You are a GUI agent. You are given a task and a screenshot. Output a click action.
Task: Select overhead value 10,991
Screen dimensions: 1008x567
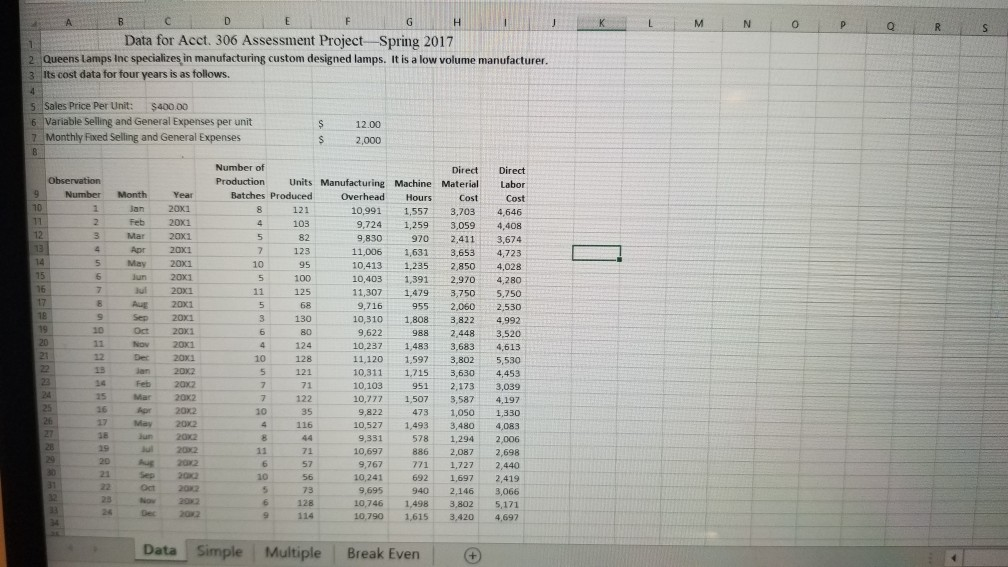pyautogui.click(x=366, y=211)
